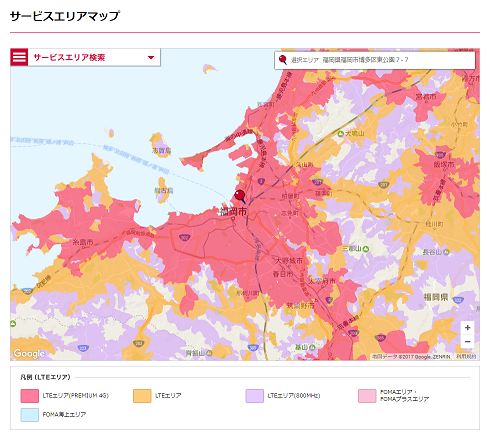490x438 pixels.
Task: Click the FOMA海上エリア legend text
Action: point(64,415)
